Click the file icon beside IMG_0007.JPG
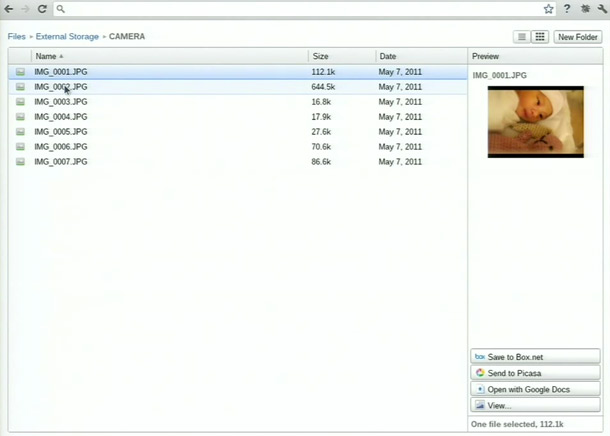610x436 pixels. click(20, 162)
